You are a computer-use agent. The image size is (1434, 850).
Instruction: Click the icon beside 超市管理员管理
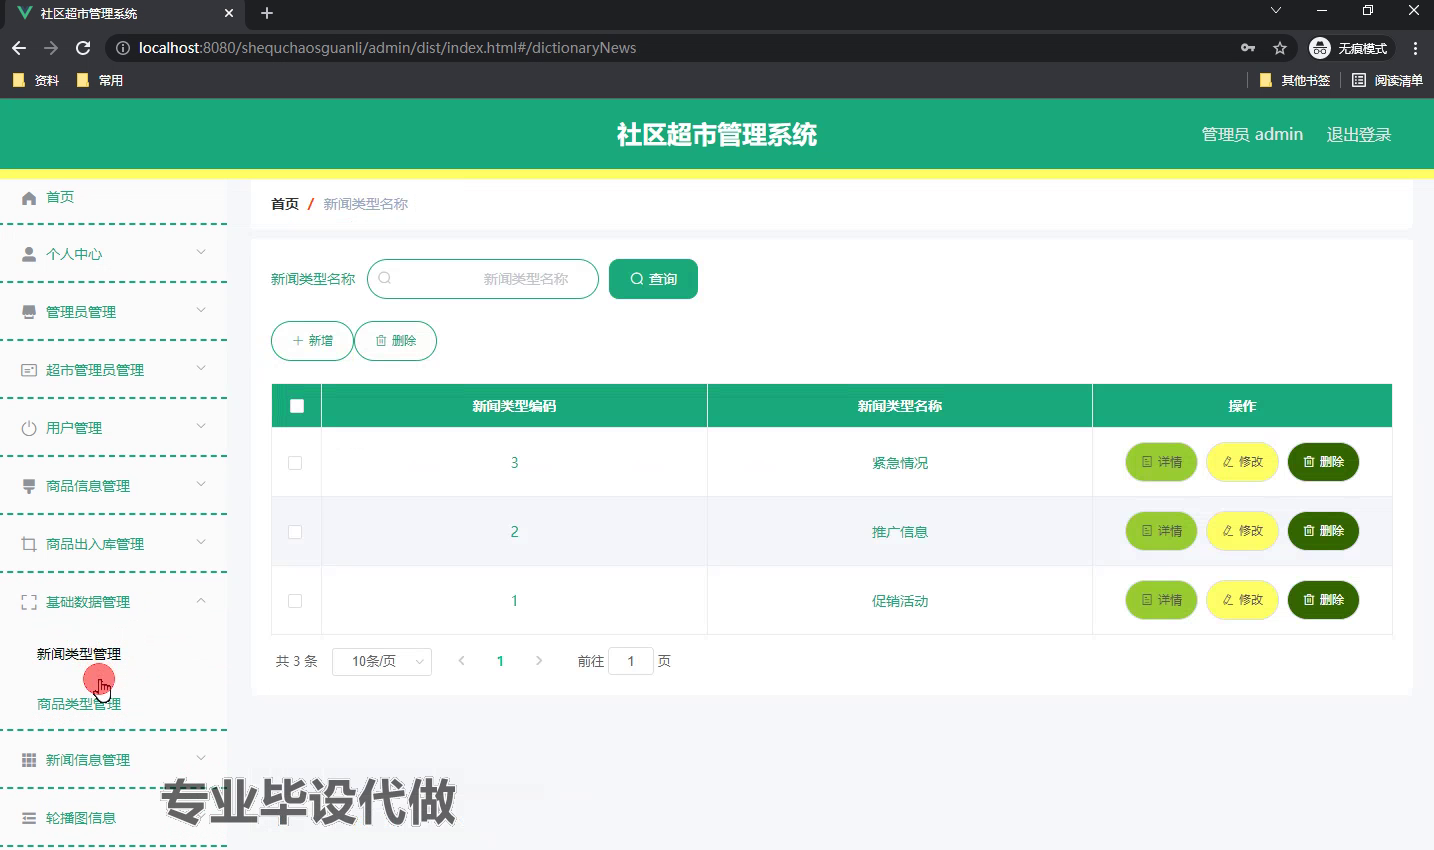29,370
